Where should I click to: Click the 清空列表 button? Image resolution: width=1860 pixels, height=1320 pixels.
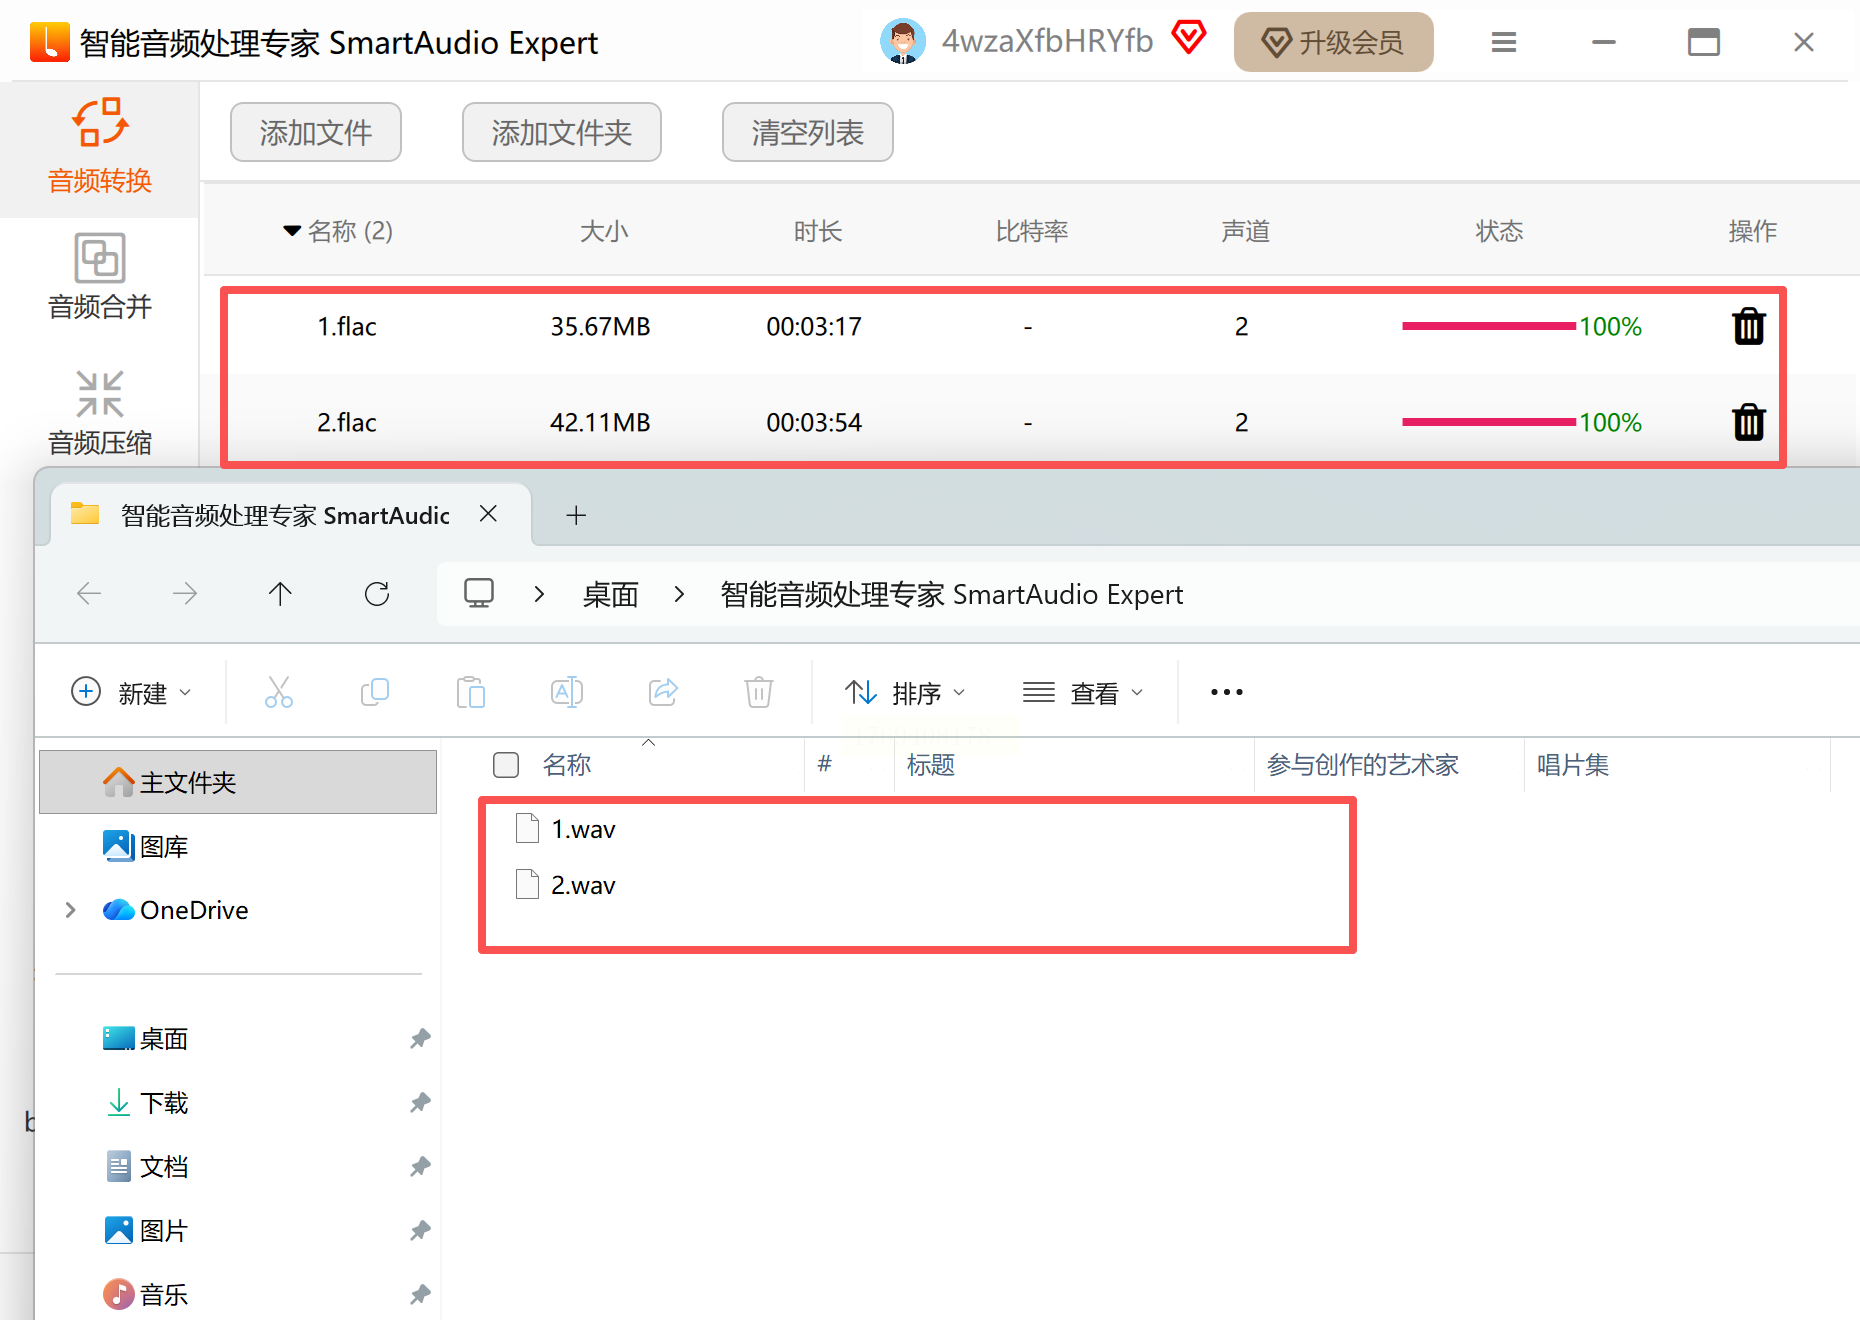point(808,132)
